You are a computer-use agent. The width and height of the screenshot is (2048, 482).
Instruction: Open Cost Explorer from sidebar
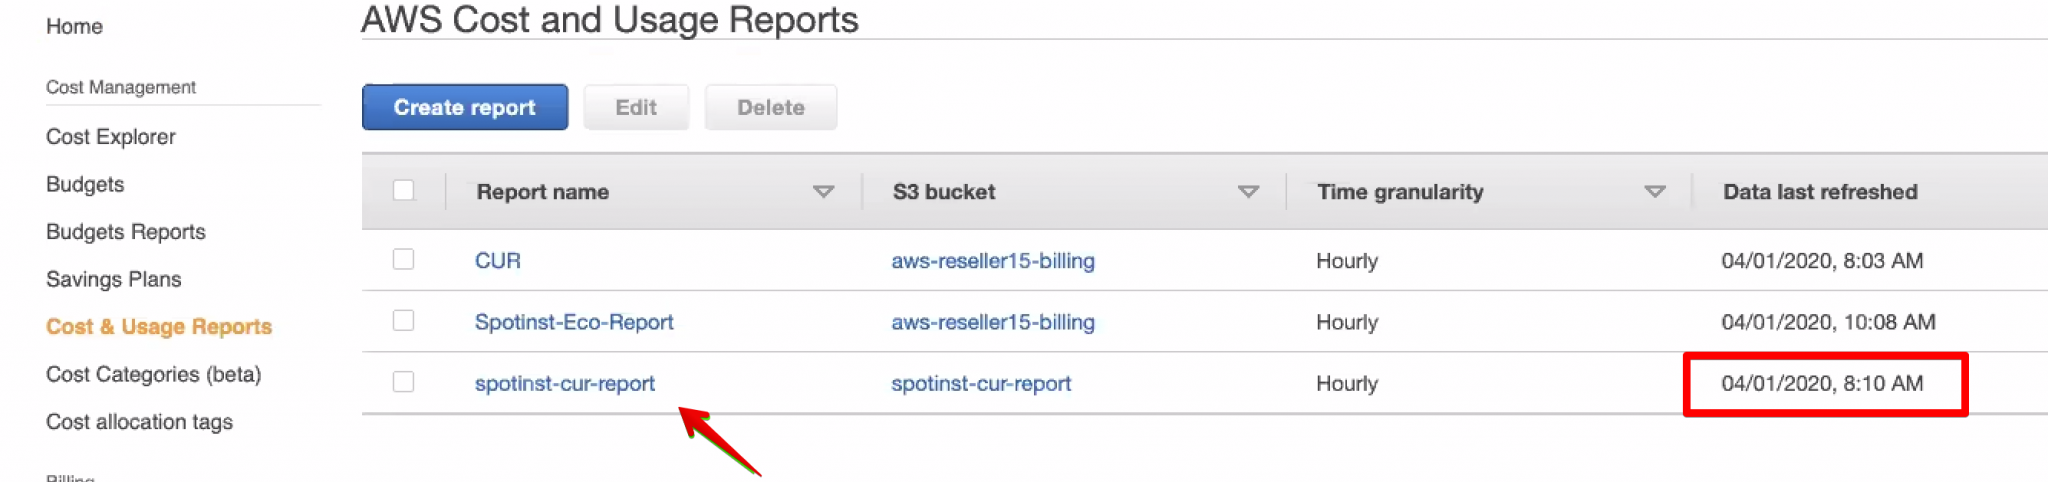(111, 137)
